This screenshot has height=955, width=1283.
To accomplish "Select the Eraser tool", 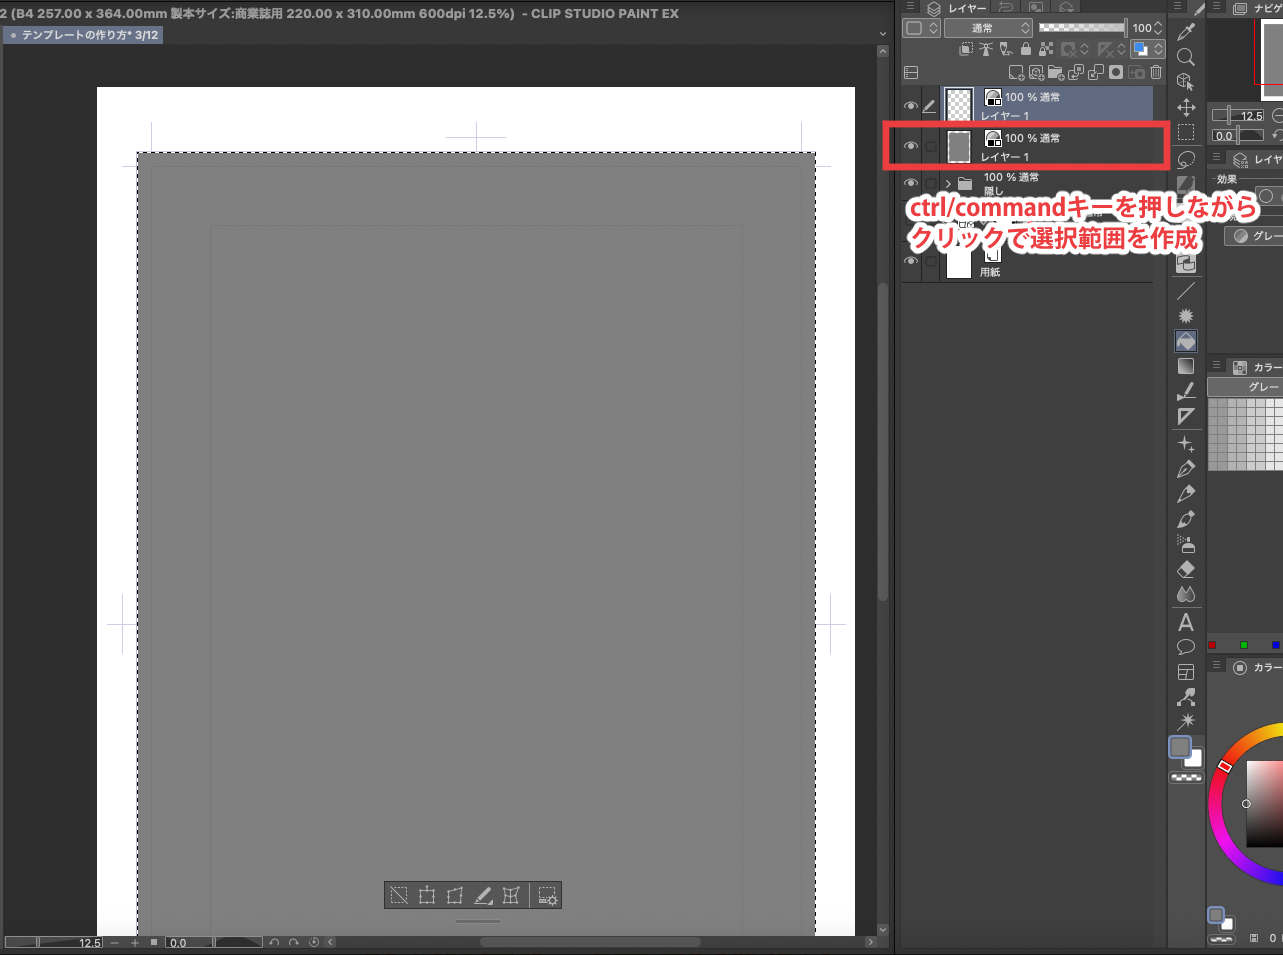I will tap(1186, 569).
